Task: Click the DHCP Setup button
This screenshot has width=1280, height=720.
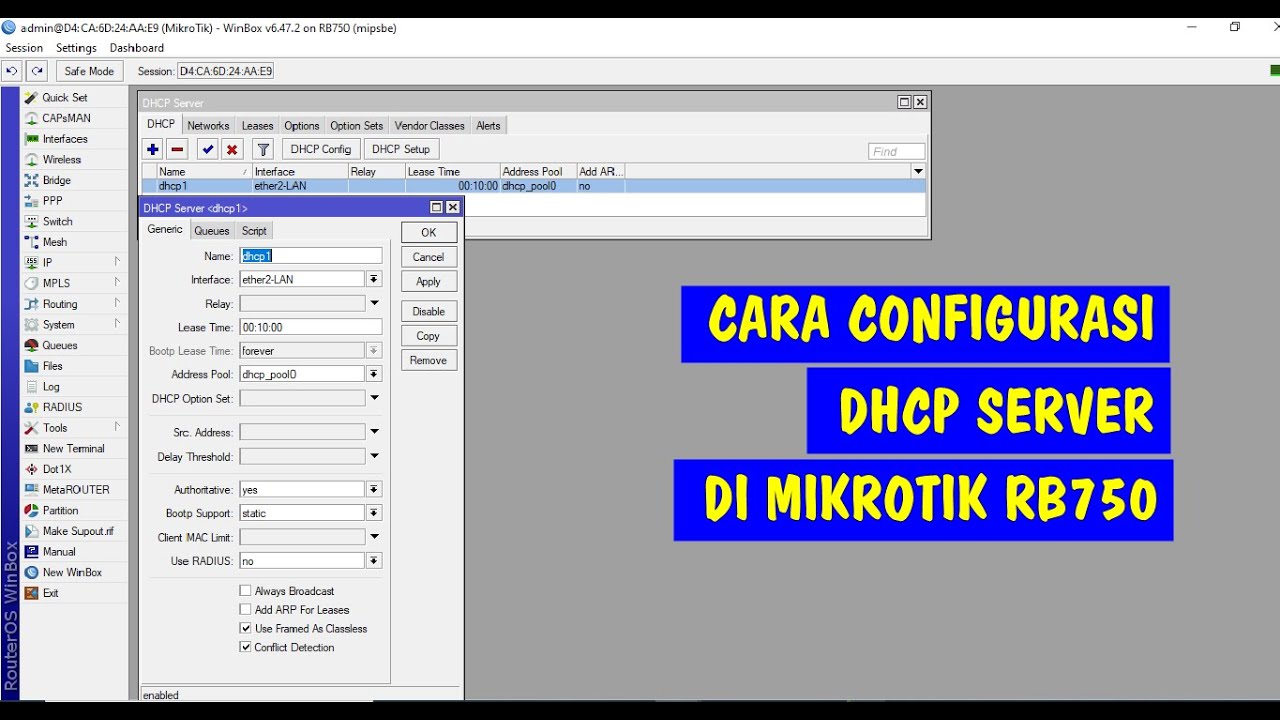Action: click(401, 149)
